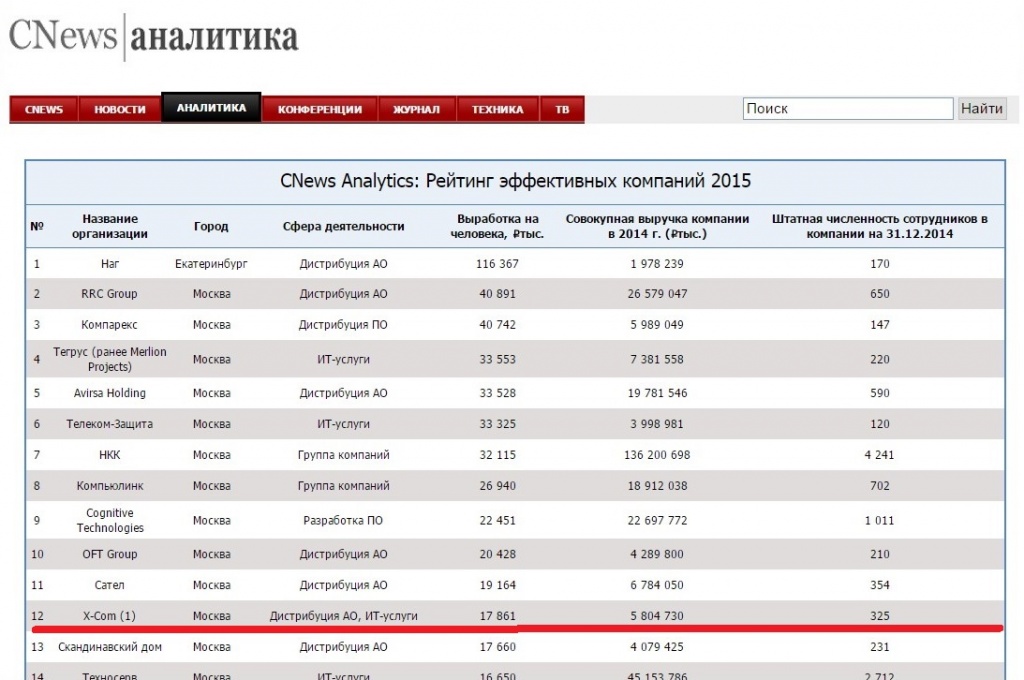Open the КОНФЕРЕНЦИИ section

click(x=319, y=109)
